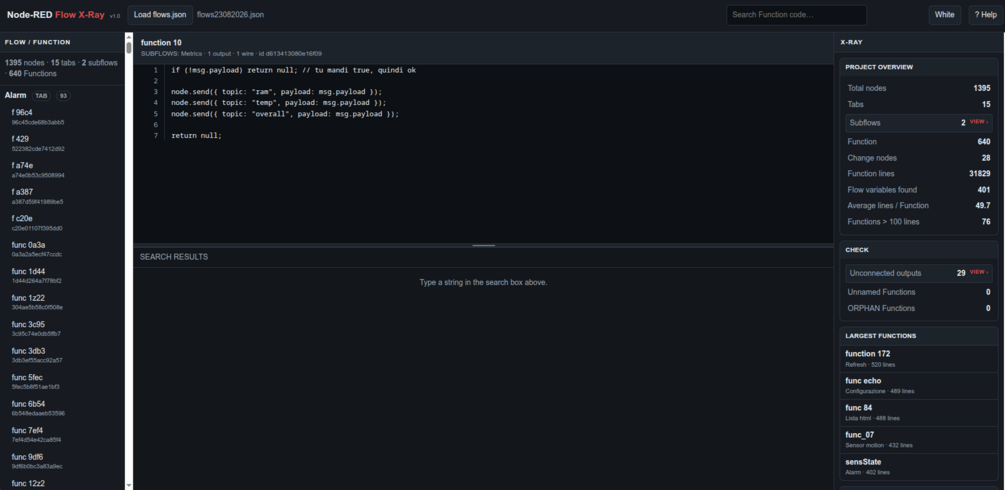
Task: Select function f 96c4 in the list
Action: tap(64, 117)
